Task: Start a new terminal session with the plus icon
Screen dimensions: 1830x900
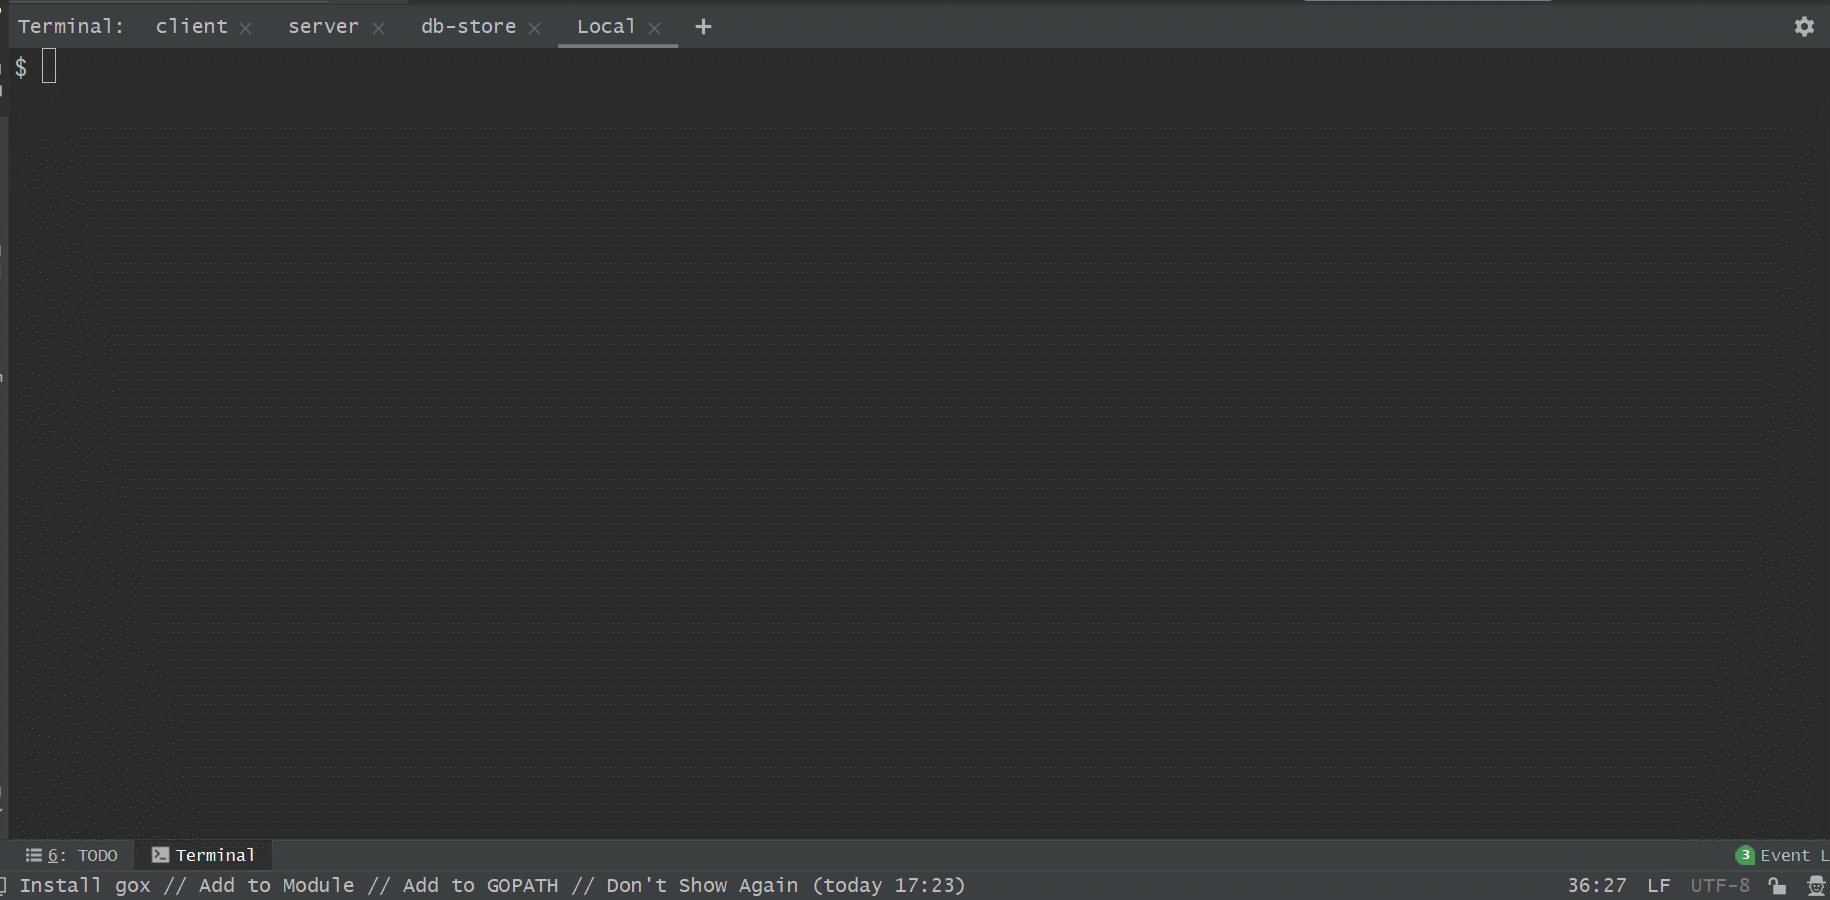Action: click(703, 27)
